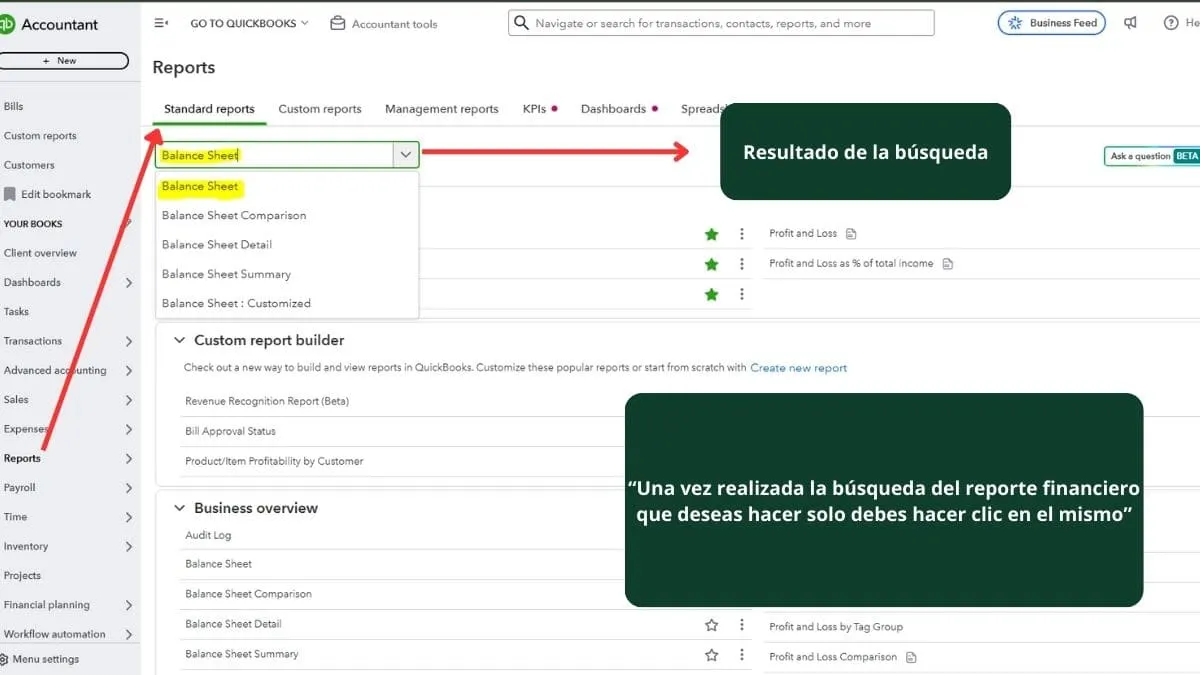Open Custom reports in the left sidebar

point(40,136)
